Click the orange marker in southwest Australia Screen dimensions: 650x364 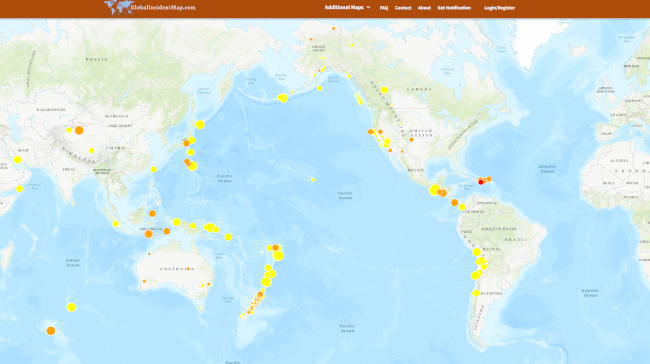pos(144,281)
